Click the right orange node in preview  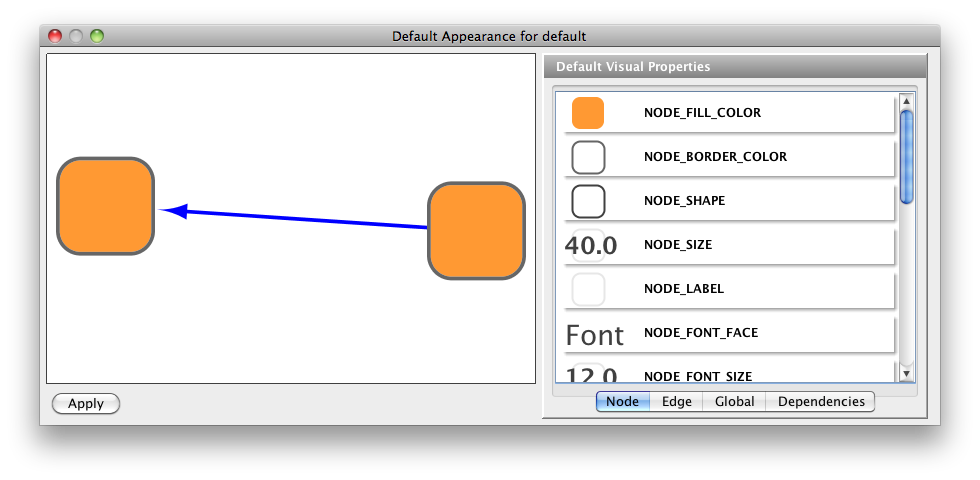476,230
